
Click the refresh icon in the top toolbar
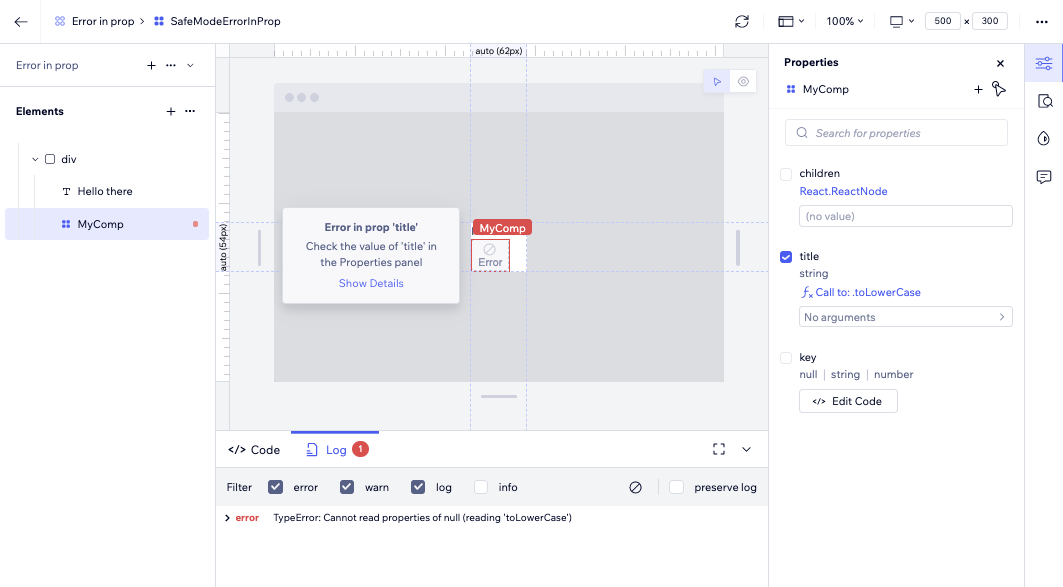pyautogui.click(x=742, y=22)
